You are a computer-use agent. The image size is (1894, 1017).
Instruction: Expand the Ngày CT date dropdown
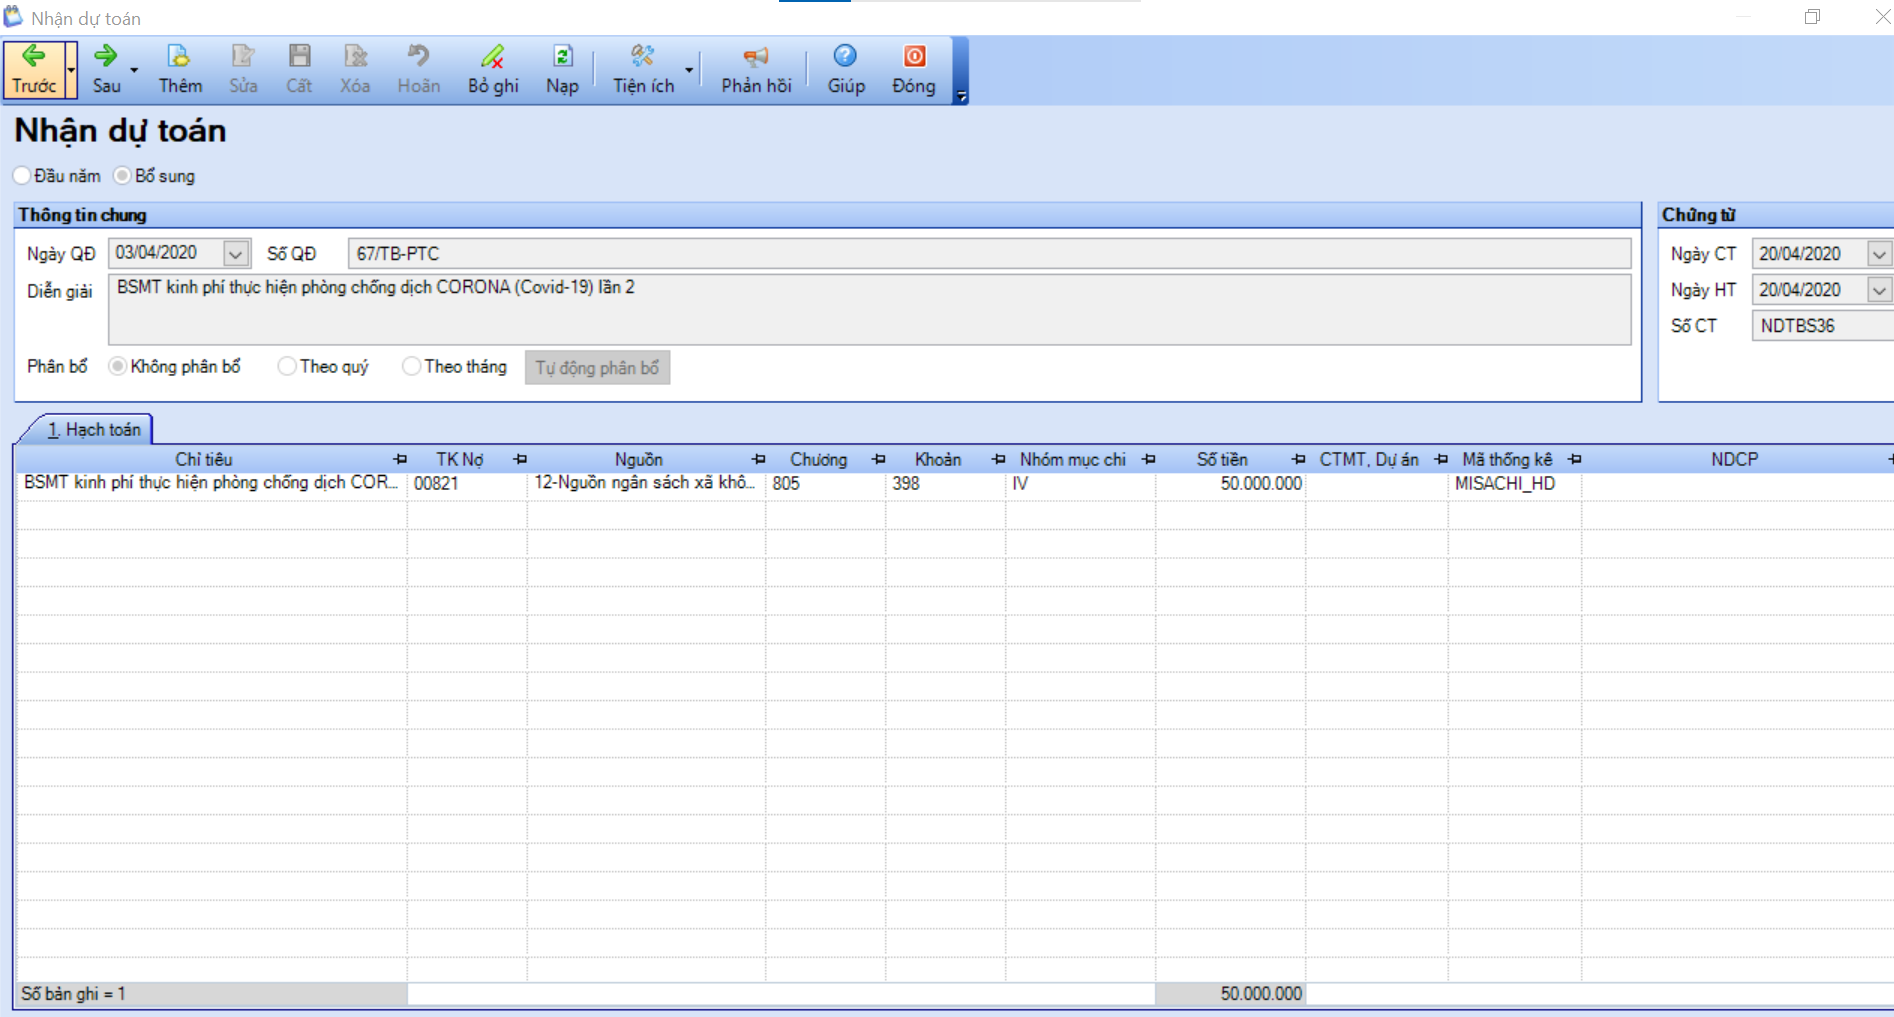1879,254
